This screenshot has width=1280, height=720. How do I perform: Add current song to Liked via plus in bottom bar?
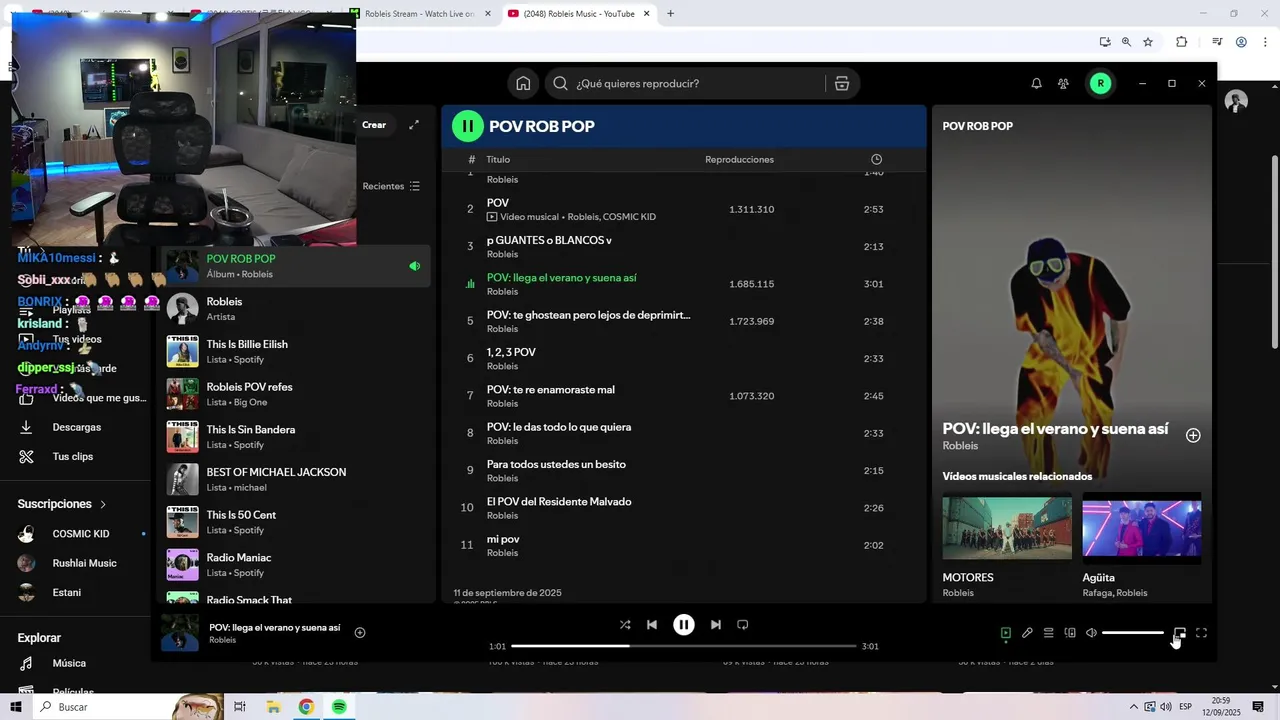[360, 633]
